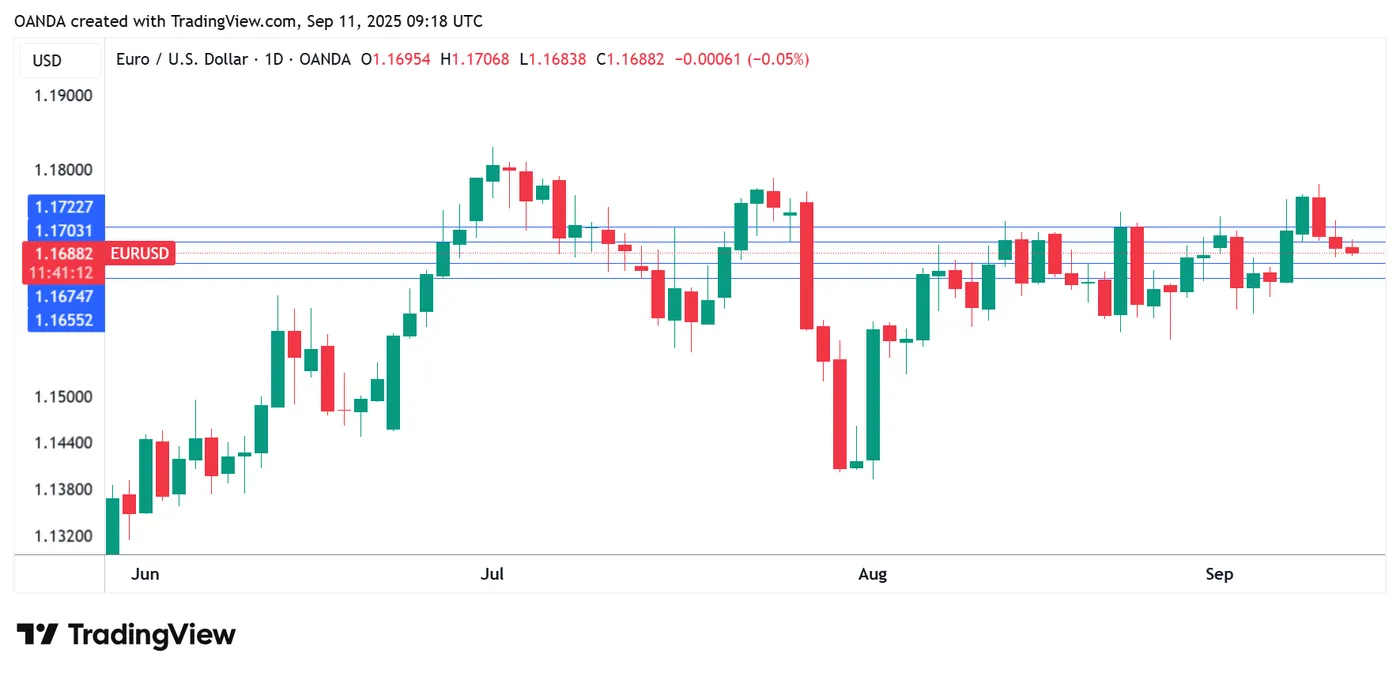The width and height of the screenshot is (1400, 676).
Task: Select the red EURUSD price tag
Action: click(140, 254)
